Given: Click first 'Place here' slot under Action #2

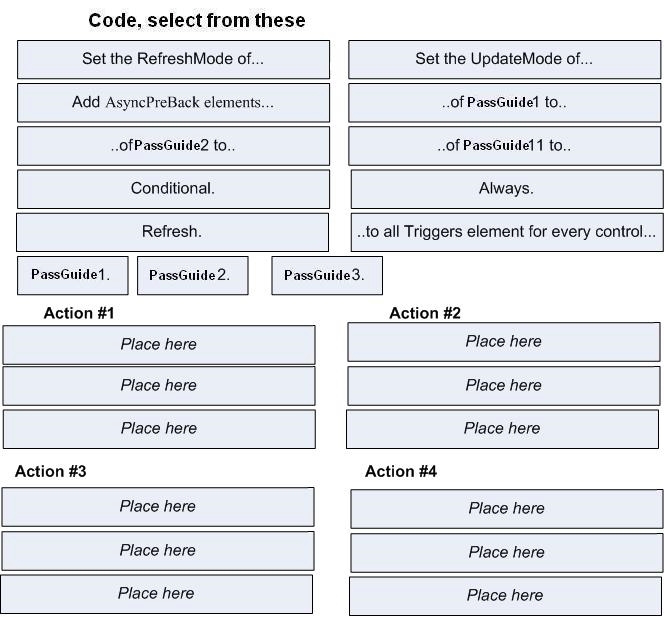Looking at the screenshot, I should click(504, 342).
